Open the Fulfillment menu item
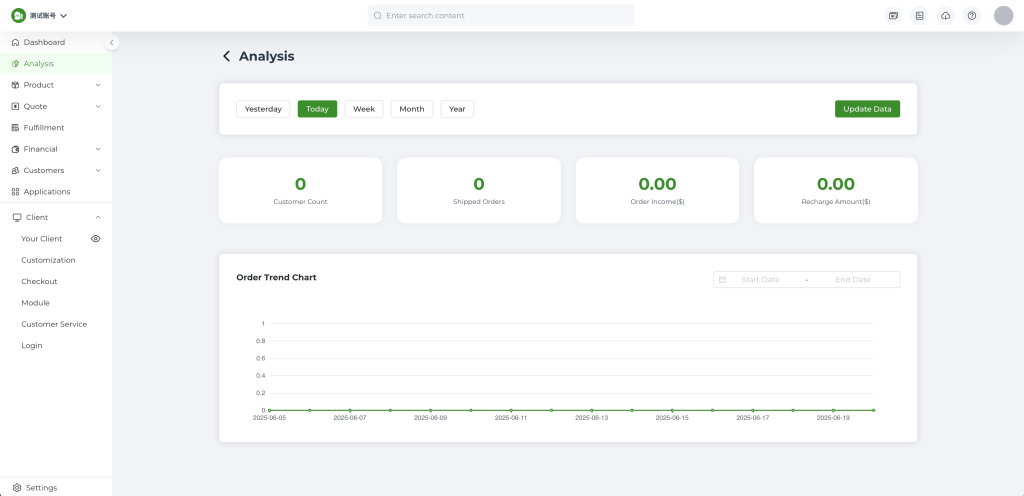1024x496 pixels. point(44,128)
